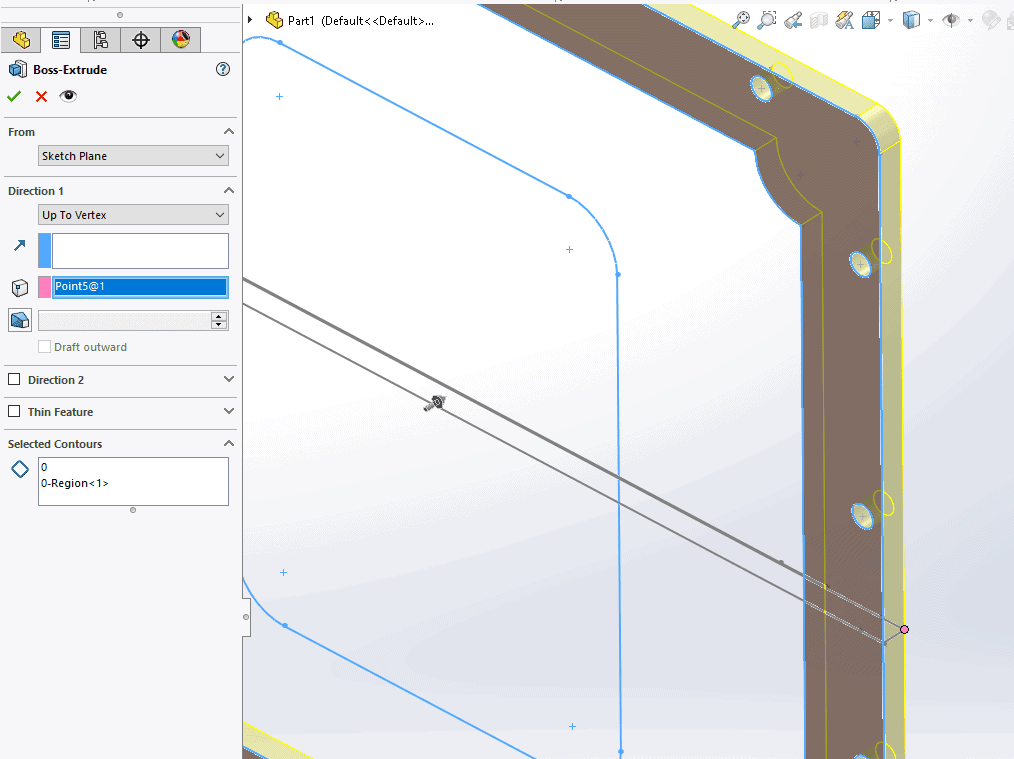
Task: Click the Reverse Direction arrow for Direction 1
Action: (x=20, y=243)
